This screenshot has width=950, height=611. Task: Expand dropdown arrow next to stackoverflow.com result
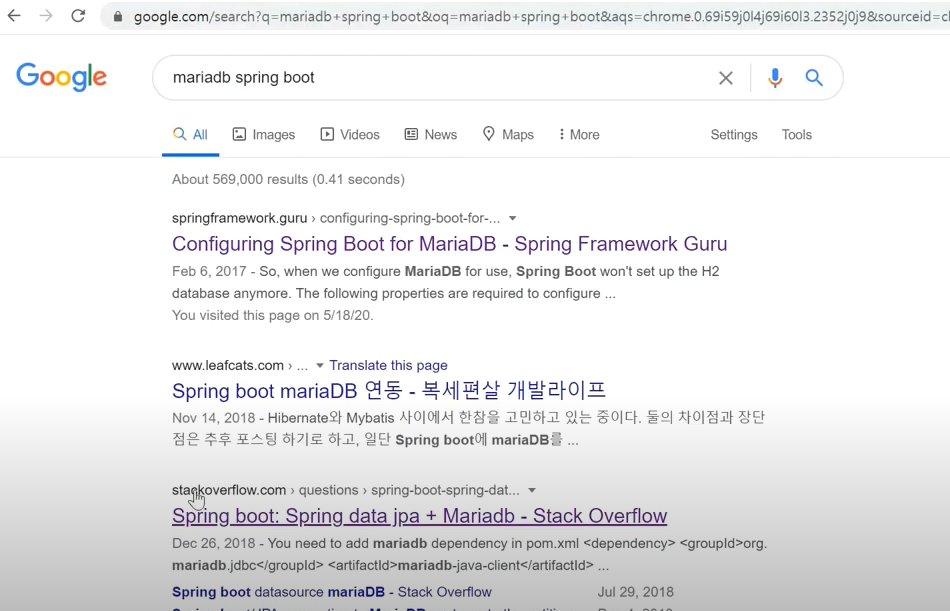(532, 490)
